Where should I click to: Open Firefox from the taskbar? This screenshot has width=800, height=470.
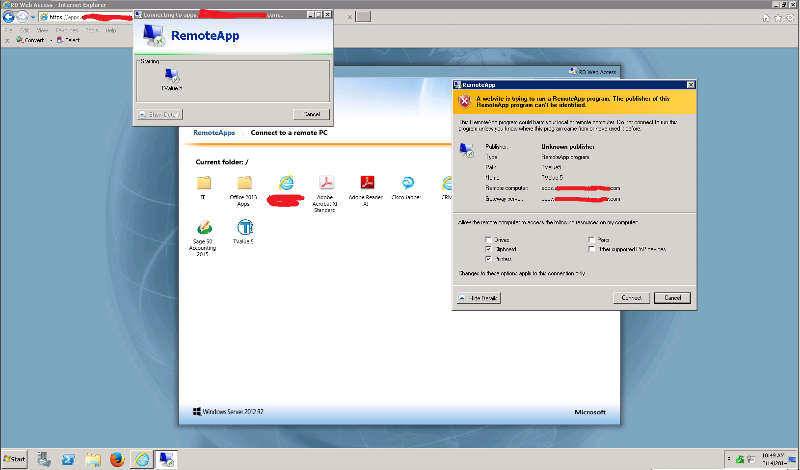(x=117, y=459)
